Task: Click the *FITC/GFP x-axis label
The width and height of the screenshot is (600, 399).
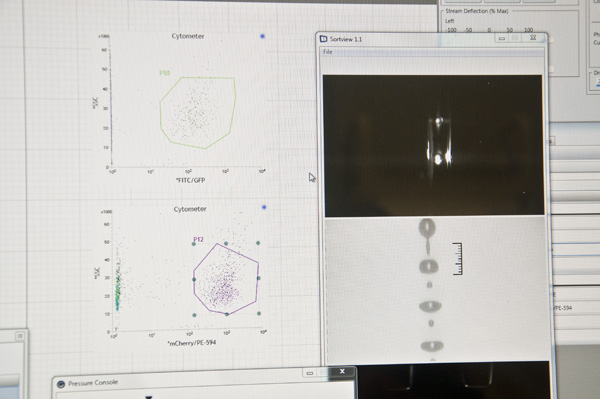Action: coord(191,180)
